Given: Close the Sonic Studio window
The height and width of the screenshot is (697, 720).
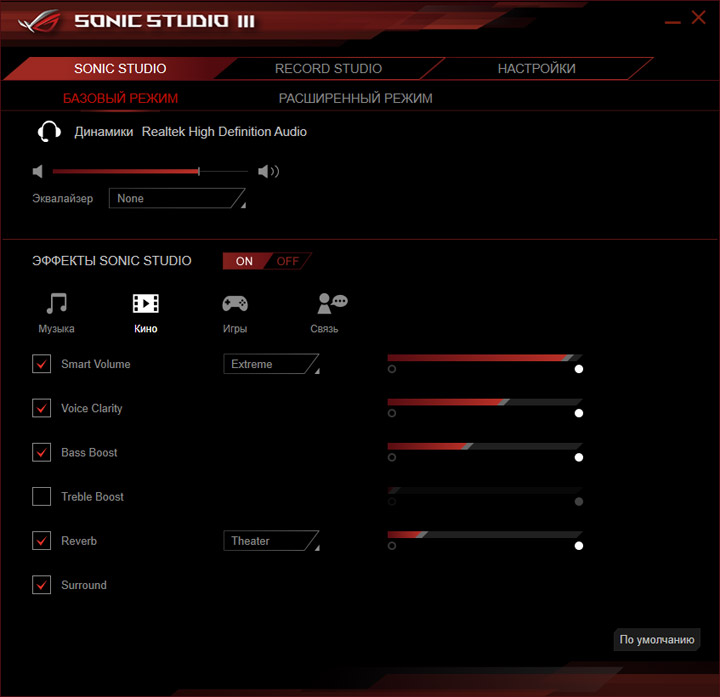Looking at the screenshot, I should pos(698,18).
